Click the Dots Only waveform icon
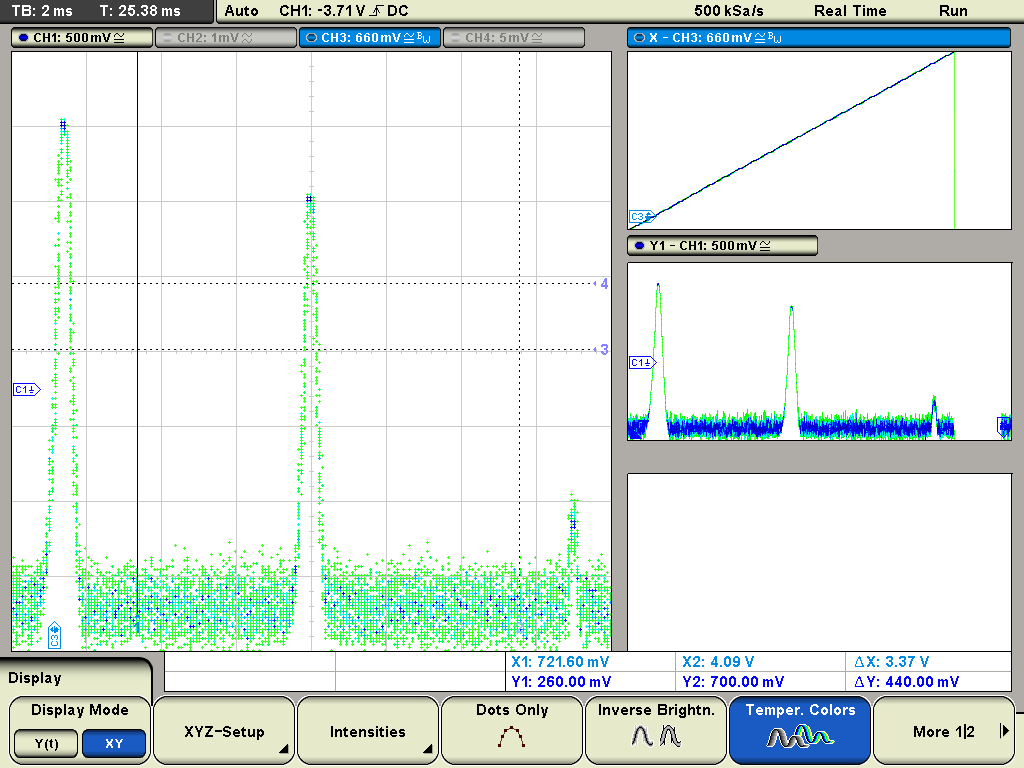 pos(511,738)
